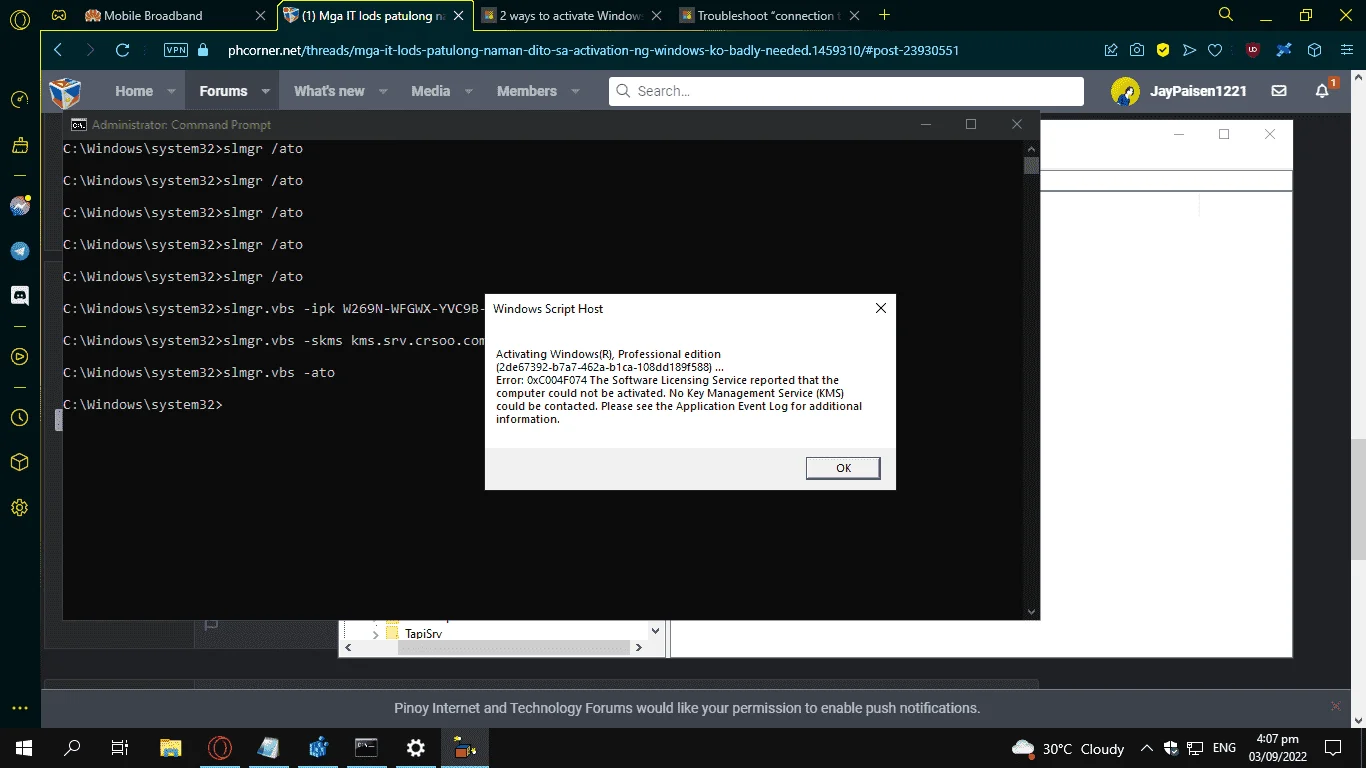Viewport: 1366px width, 768px height.
Task: Open History clock icon in sidebar
Action: click(x=19, y=417)
